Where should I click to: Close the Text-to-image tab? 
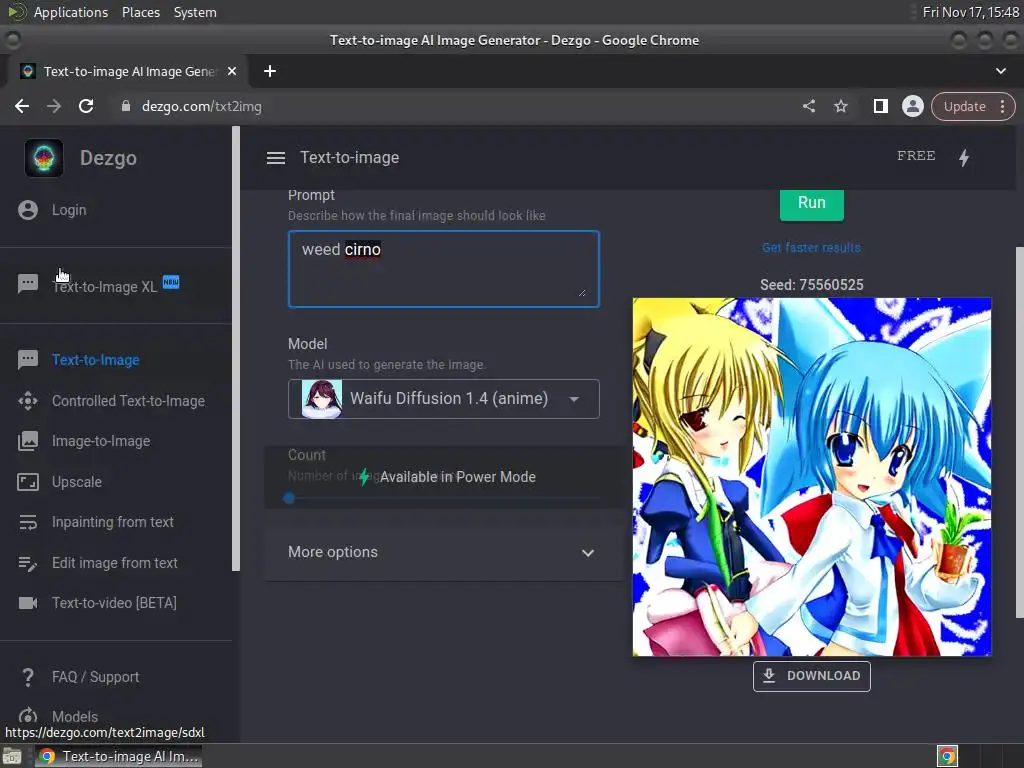tap(232, 71)
